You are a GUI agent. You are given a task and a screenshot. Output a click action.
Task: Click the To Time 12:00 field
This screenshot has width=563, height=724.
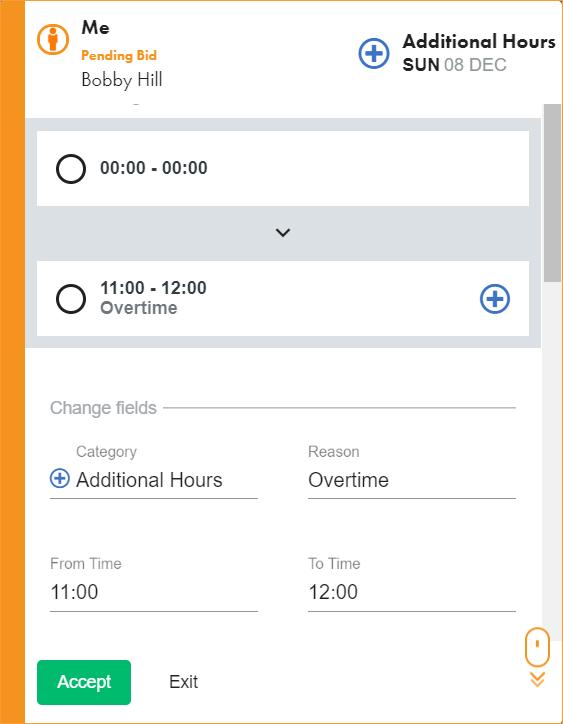pos(412,592)
